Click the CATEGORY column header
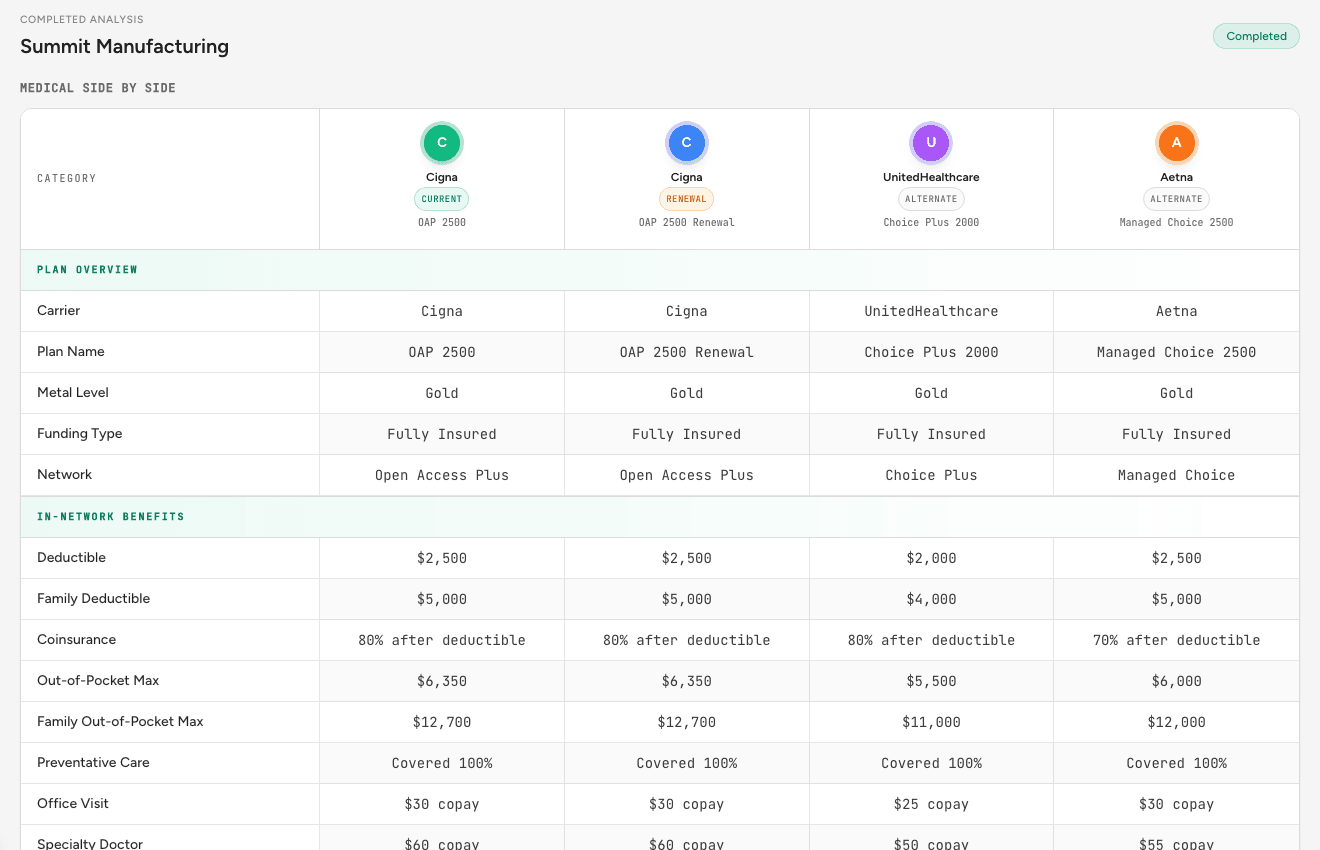This screenshot has height=850, width=1320. click(x=67, y=179)
